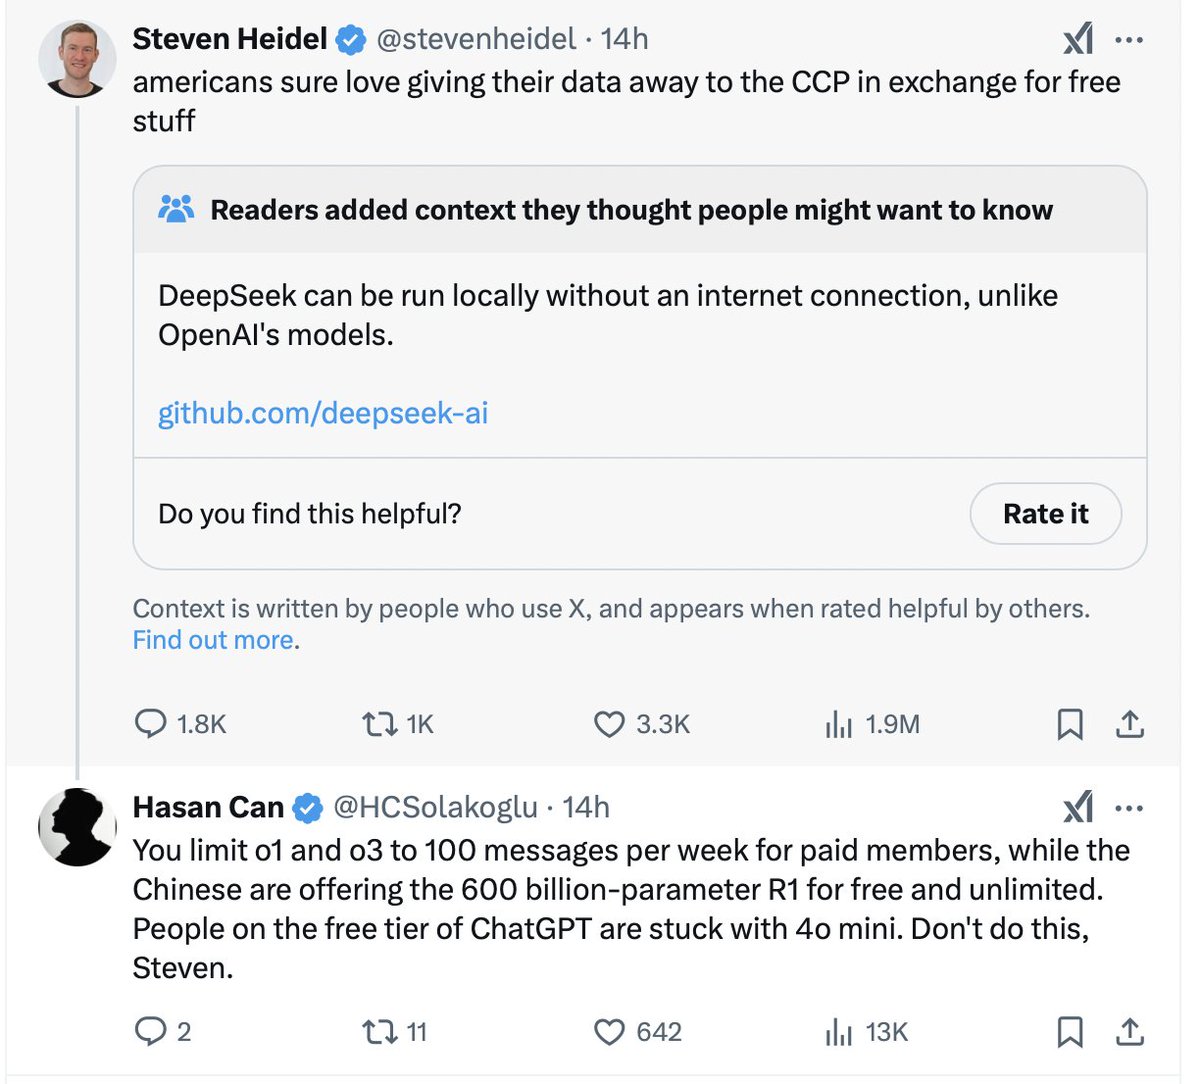The image size is (1200, 1084).
Task: Bookmark Hasan Can's reply
Action: coord(1070,1032)
